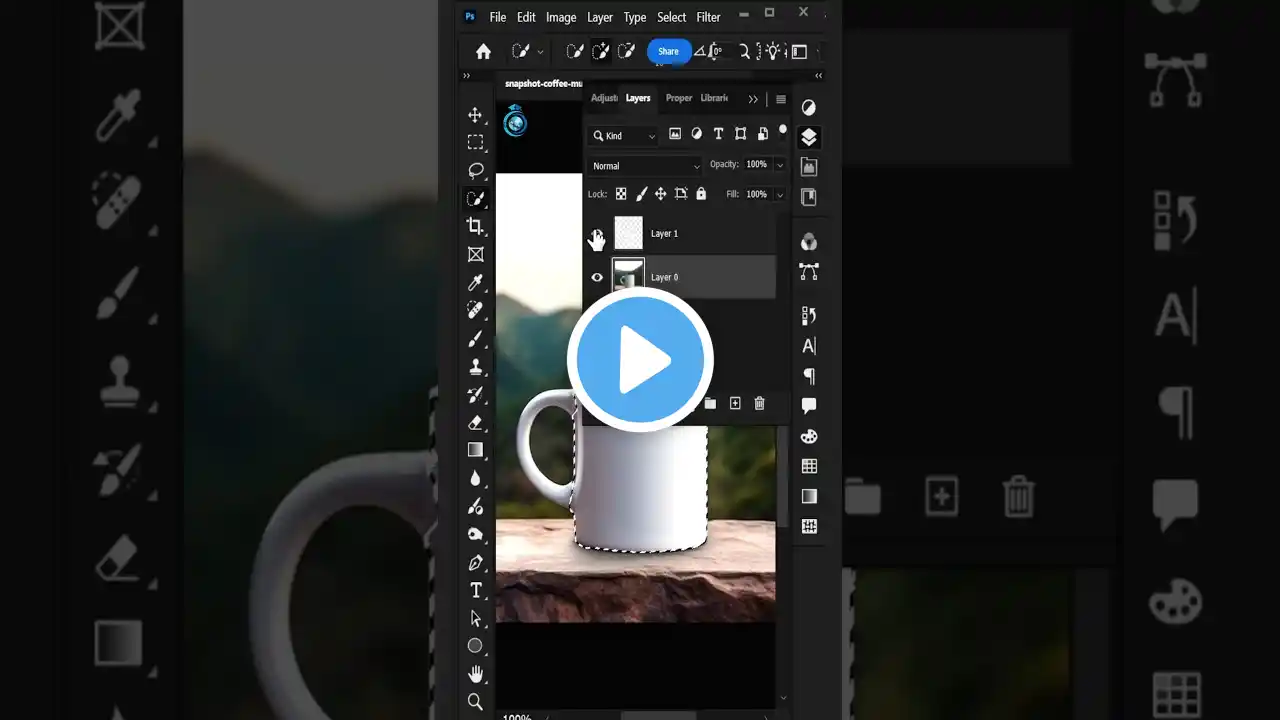This screenshot has width=1280, height=720.
Task: Show hidden panel tabs with double chevron
Action: point(753,99)
